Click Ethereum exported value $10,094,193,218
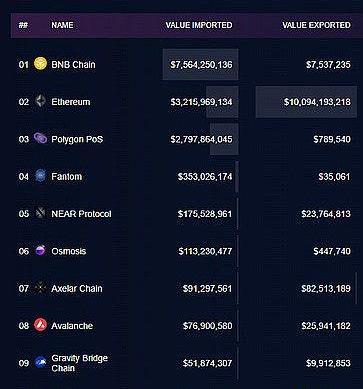 pyautogui.click(x=317, y=102)
